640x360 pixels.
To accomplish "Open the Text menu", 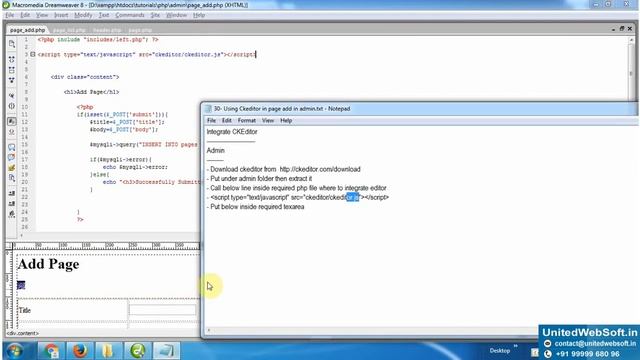I will (104, 15).
